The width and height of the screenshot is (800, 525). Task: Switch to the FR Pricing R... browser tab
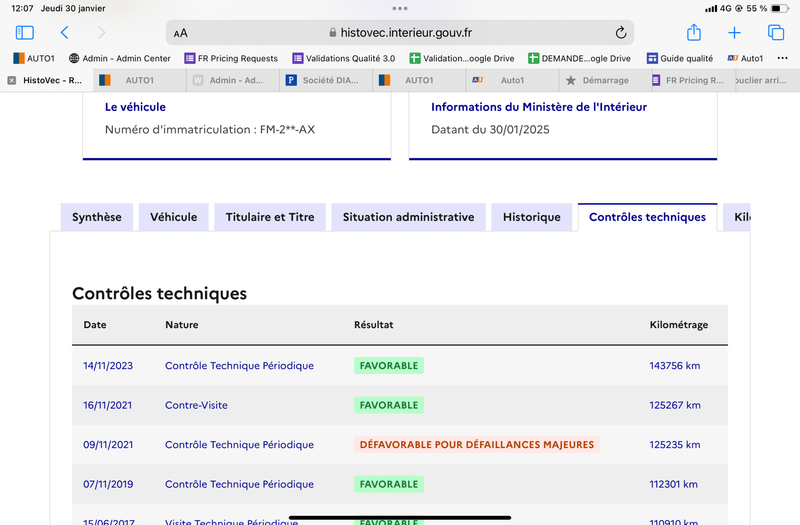coord(694,80)
